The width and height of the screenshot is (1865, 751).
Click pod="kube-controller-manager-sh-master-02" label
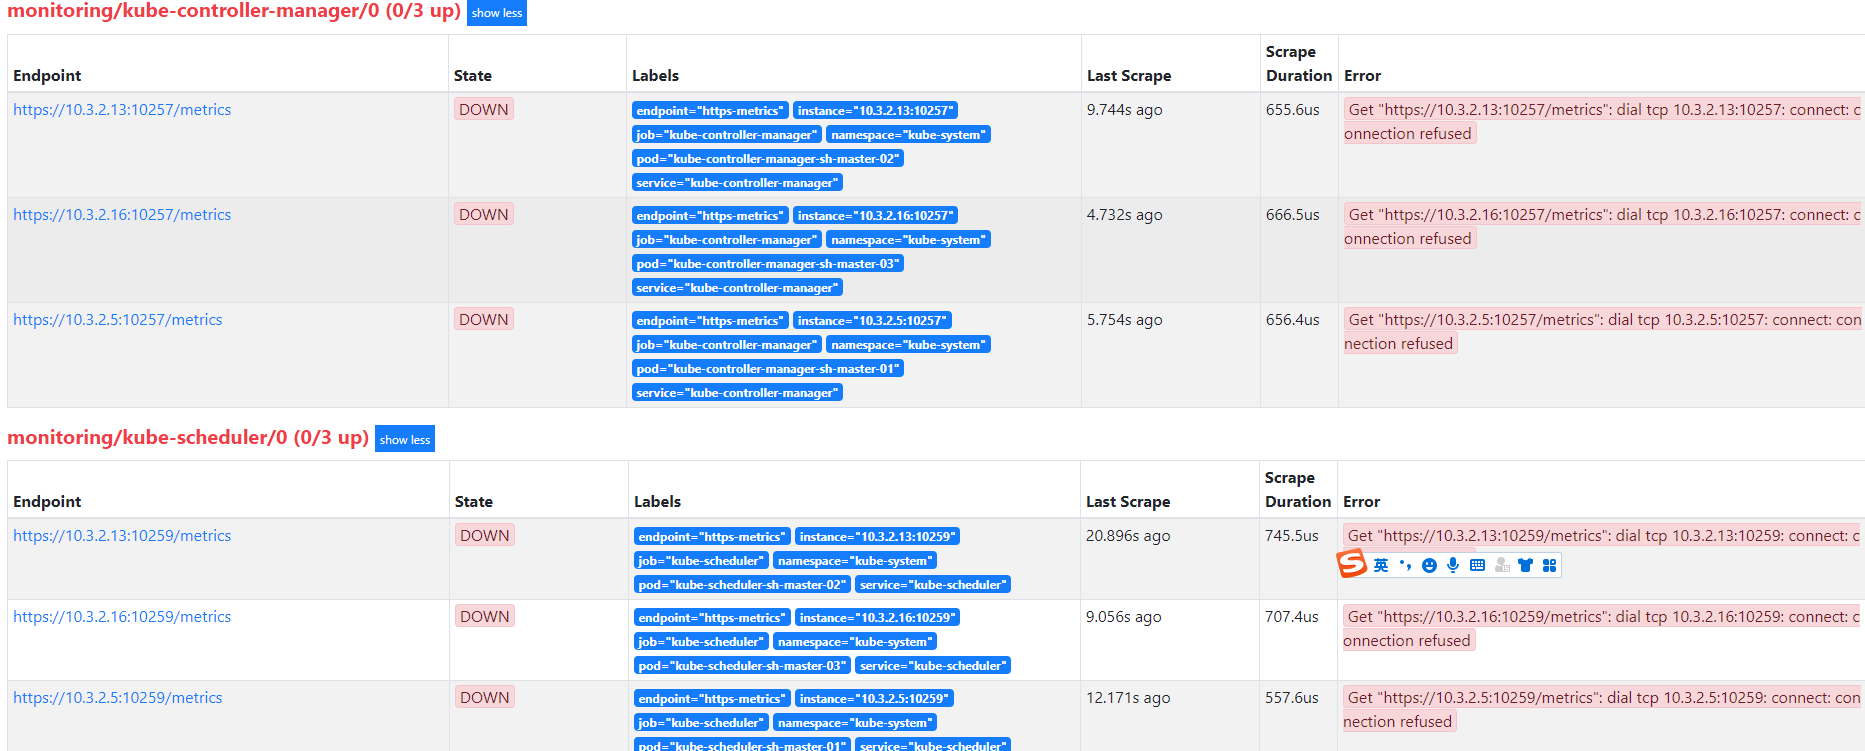click(768, 159)
